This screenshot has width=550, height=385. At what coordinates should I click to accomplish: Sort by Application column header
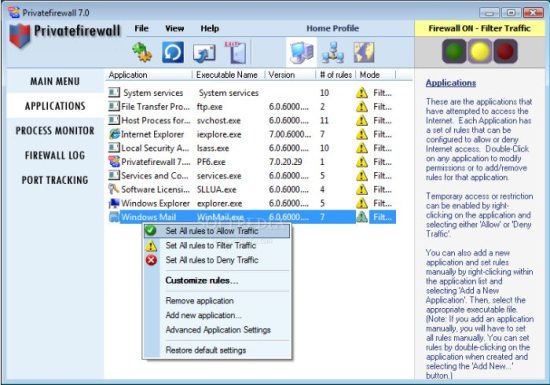(x=149, y=75)
